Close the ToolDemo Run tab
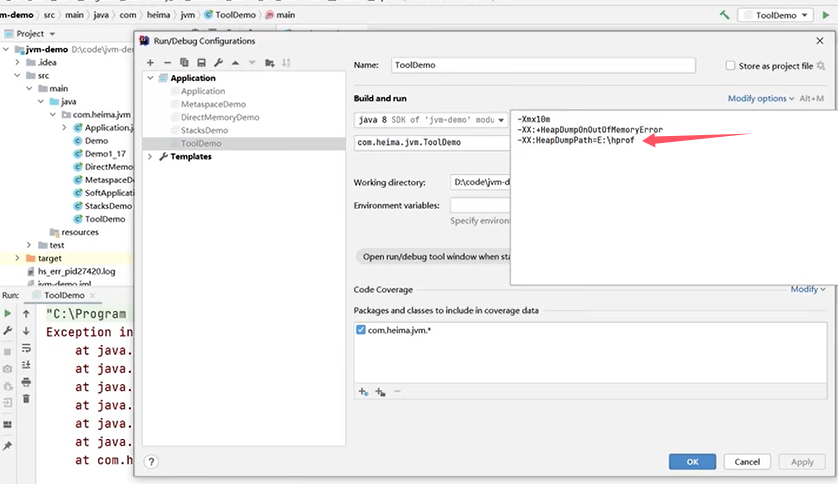The height and width of the screenshot is (484, 838). coord(92,295)
